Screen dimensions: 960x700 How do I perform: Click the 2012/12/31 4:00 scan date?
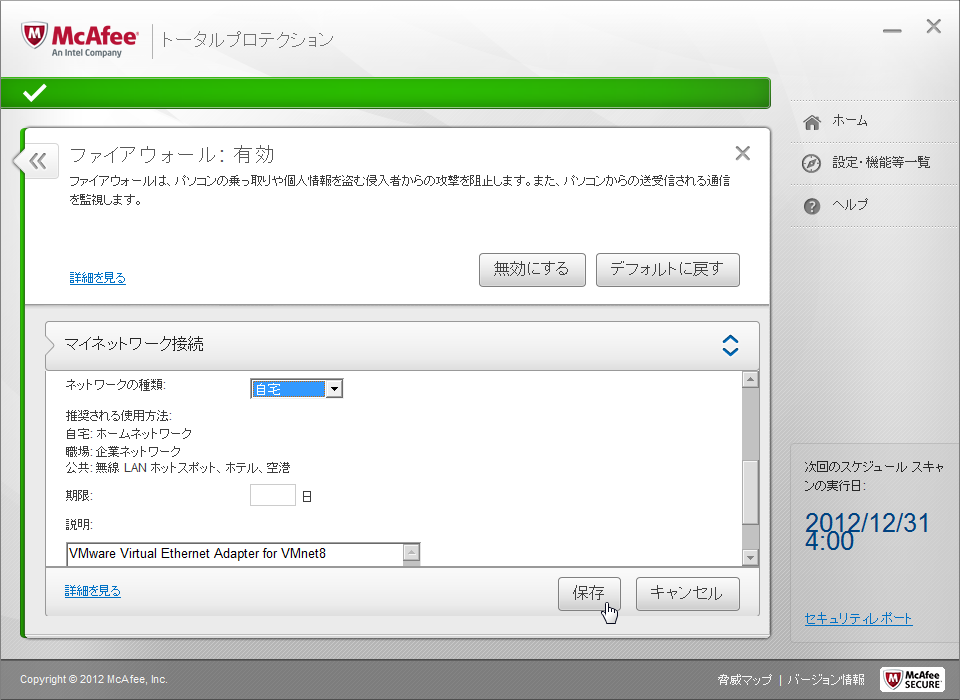click(867, 532)
